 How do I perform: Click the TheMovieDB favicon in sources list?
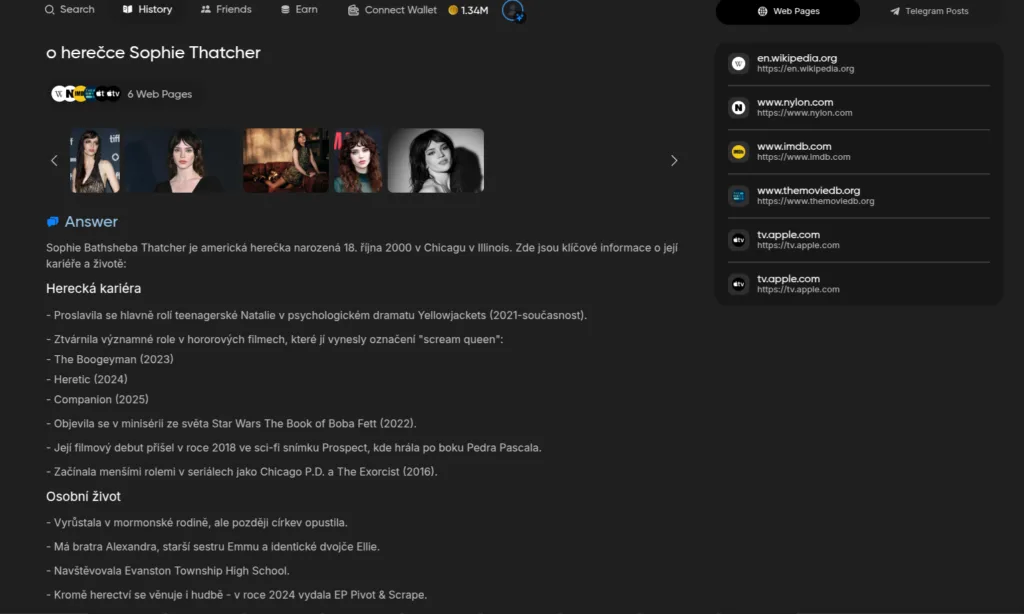point(739,196)
